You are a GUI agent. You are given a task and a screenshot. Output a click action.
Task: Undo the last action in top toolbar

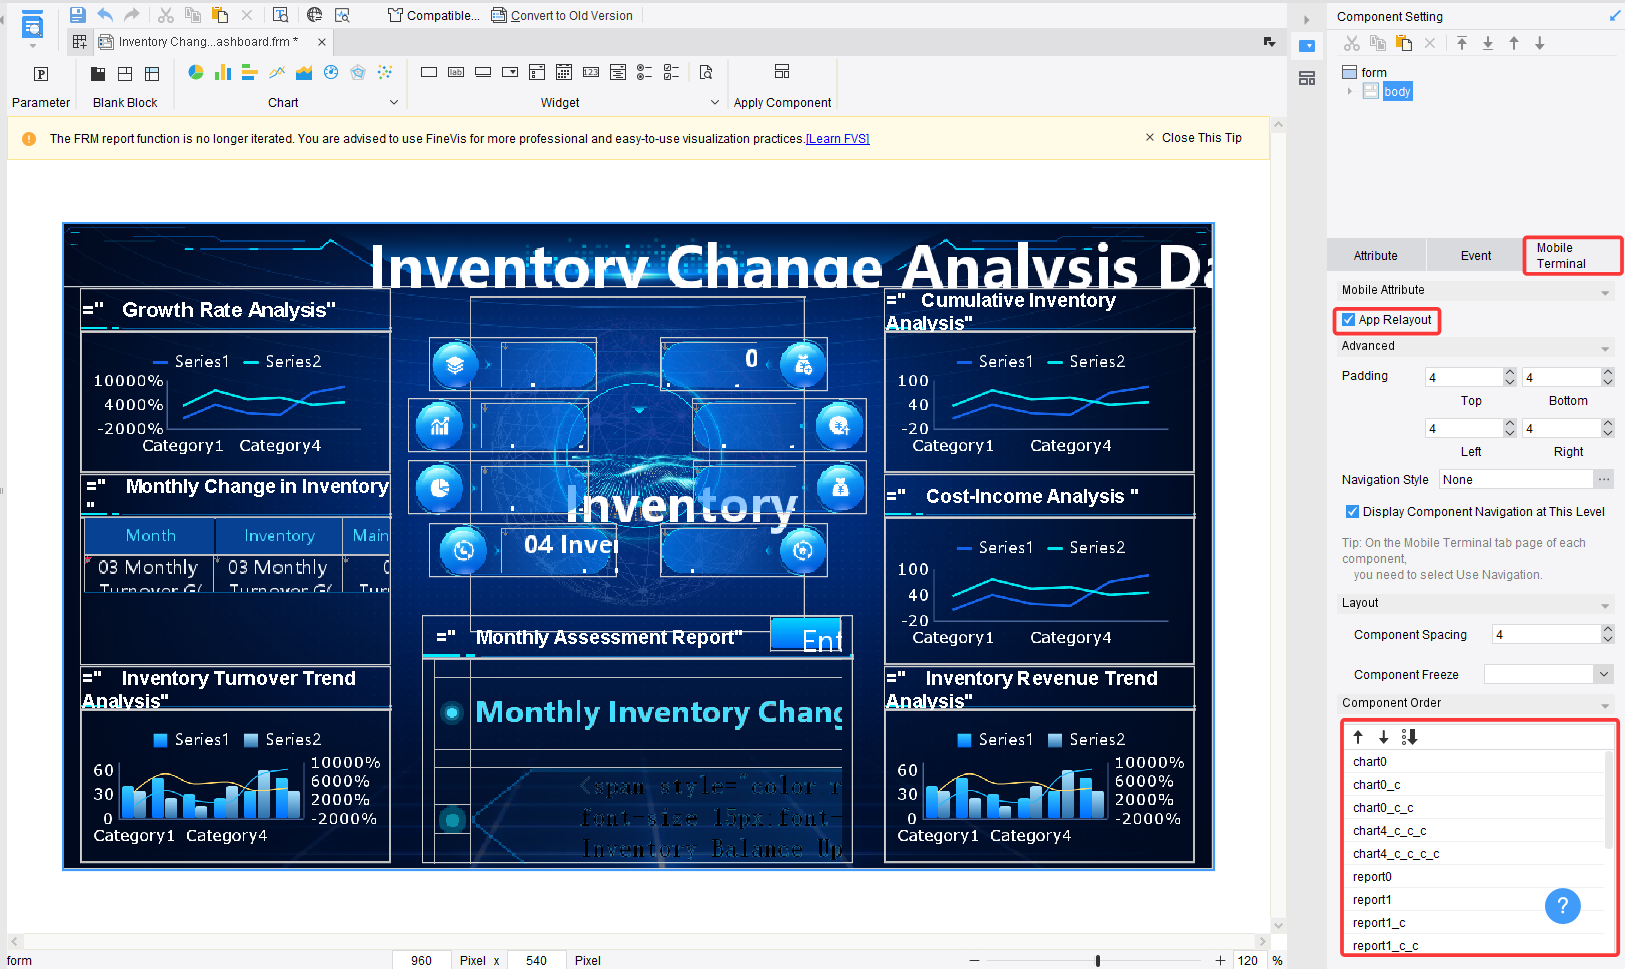tap(105, 15)
